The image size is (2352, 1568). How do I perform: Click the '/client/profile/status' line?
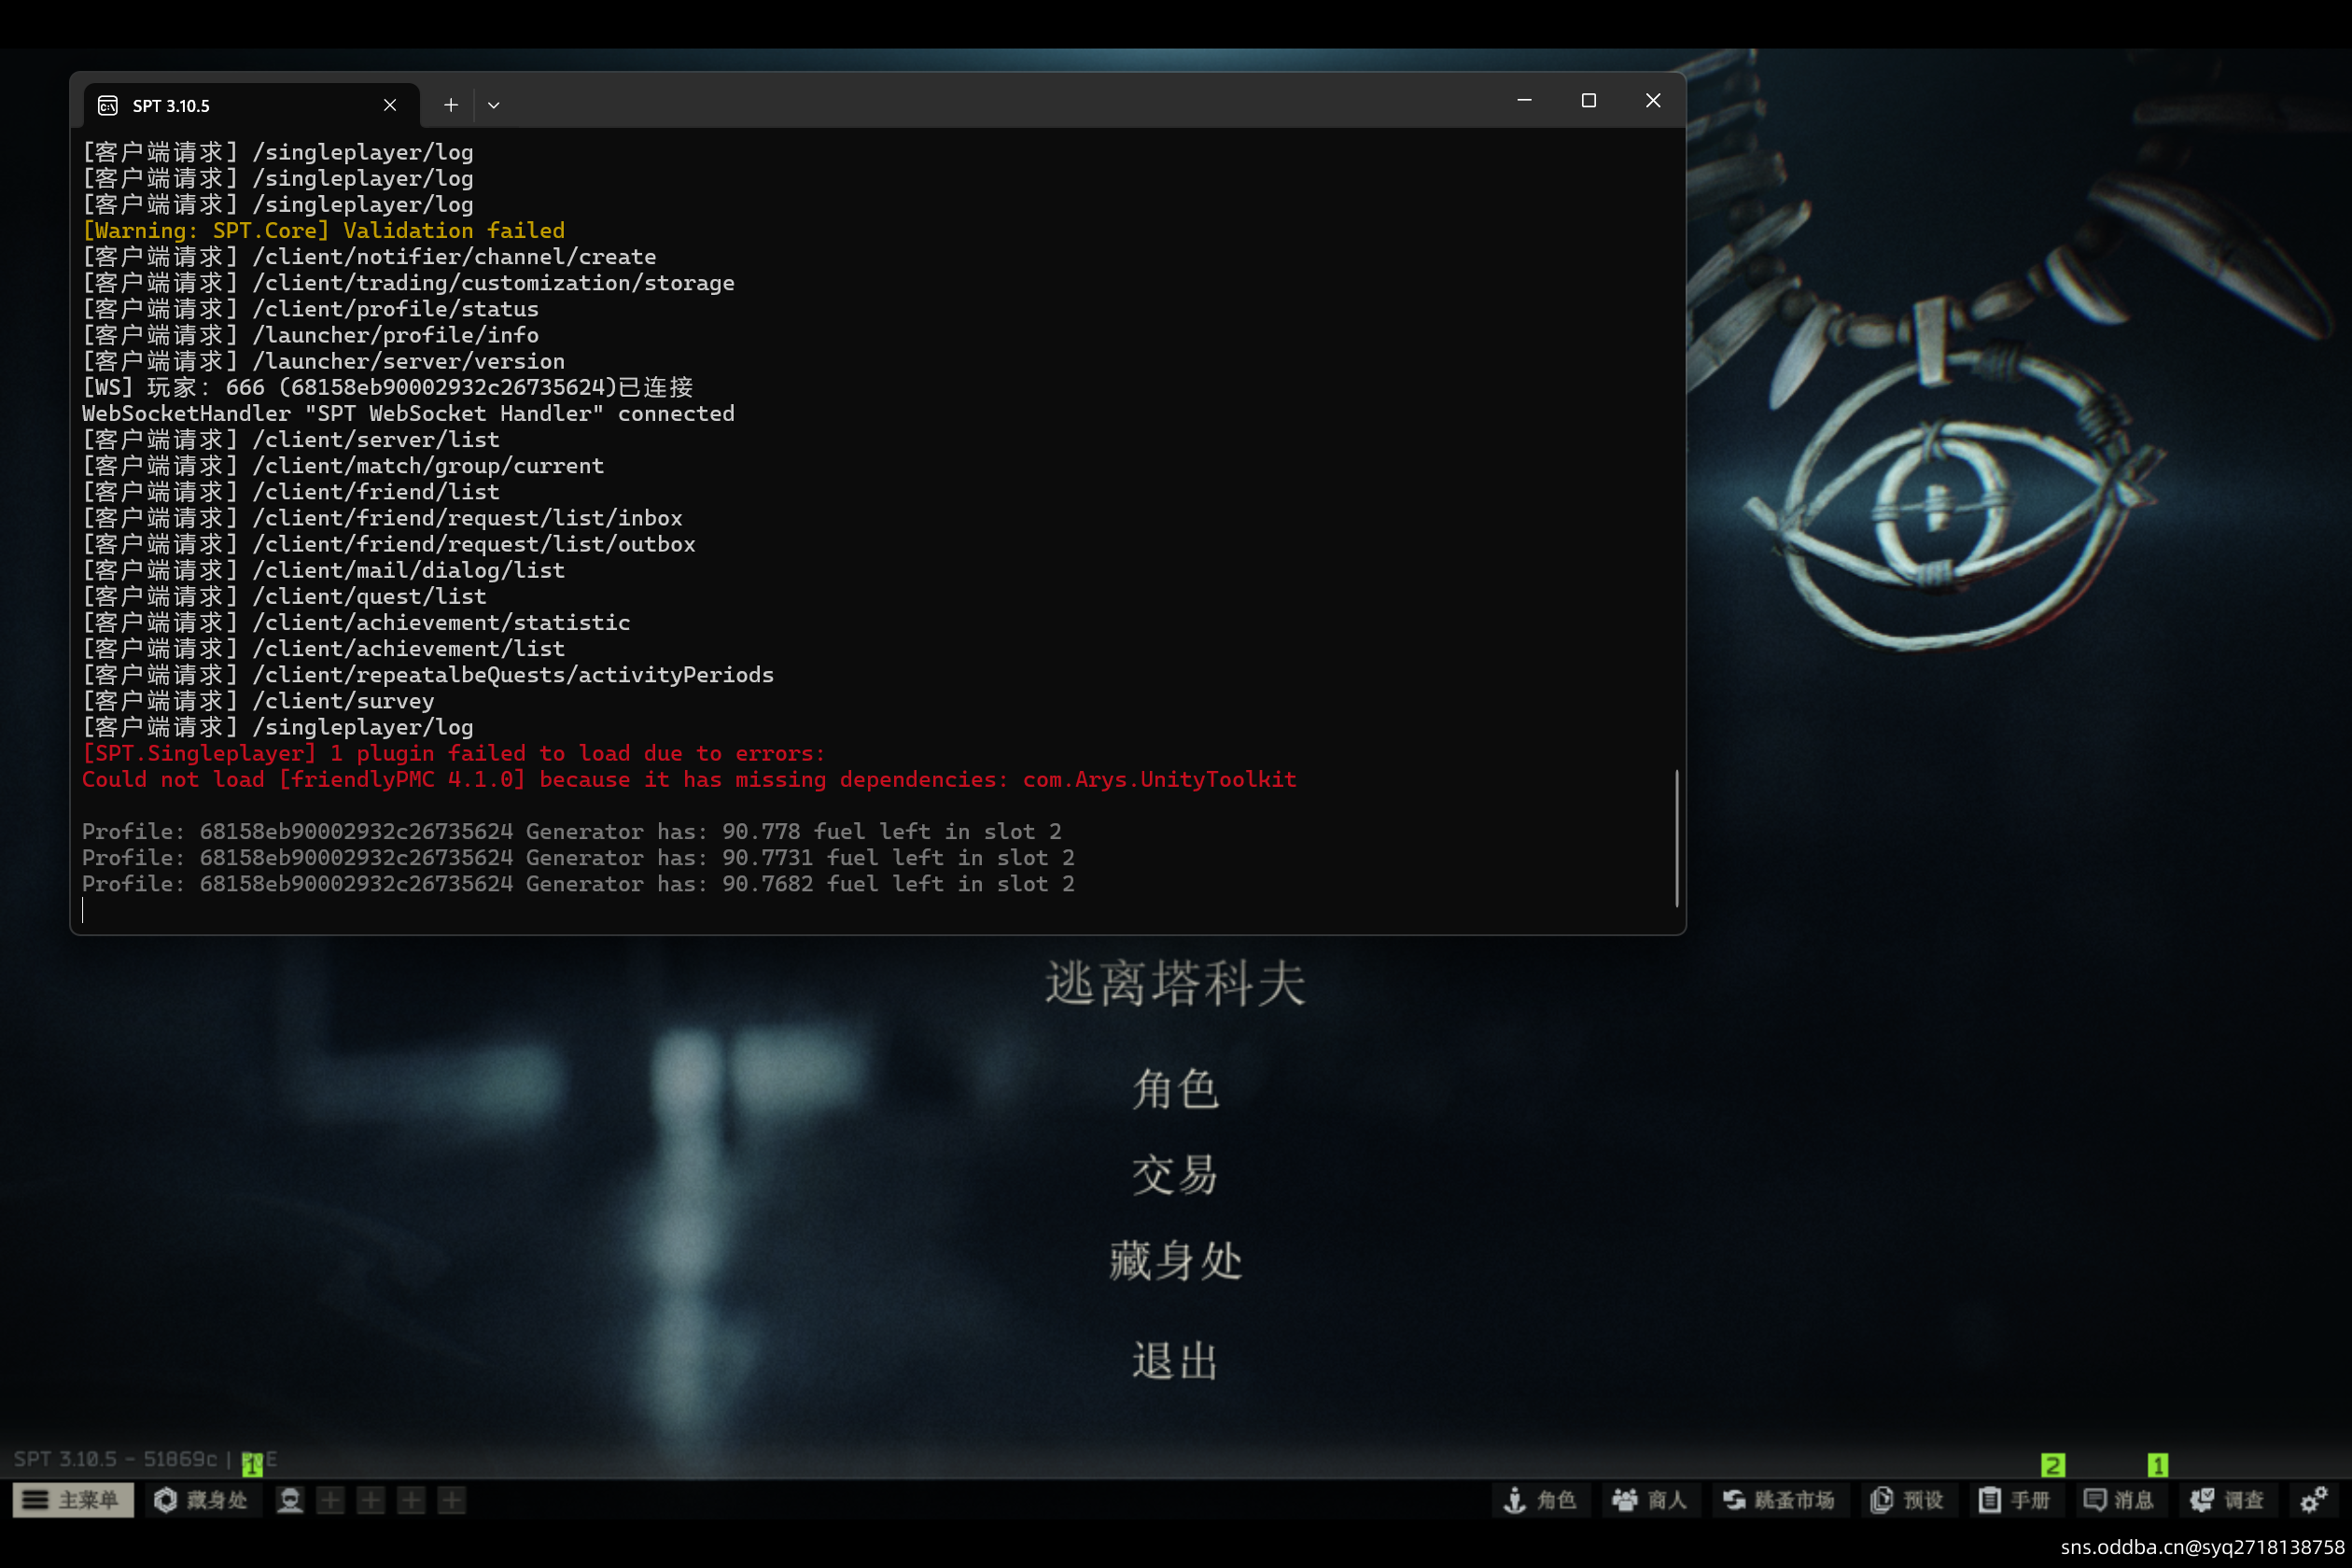pos(310,309)
